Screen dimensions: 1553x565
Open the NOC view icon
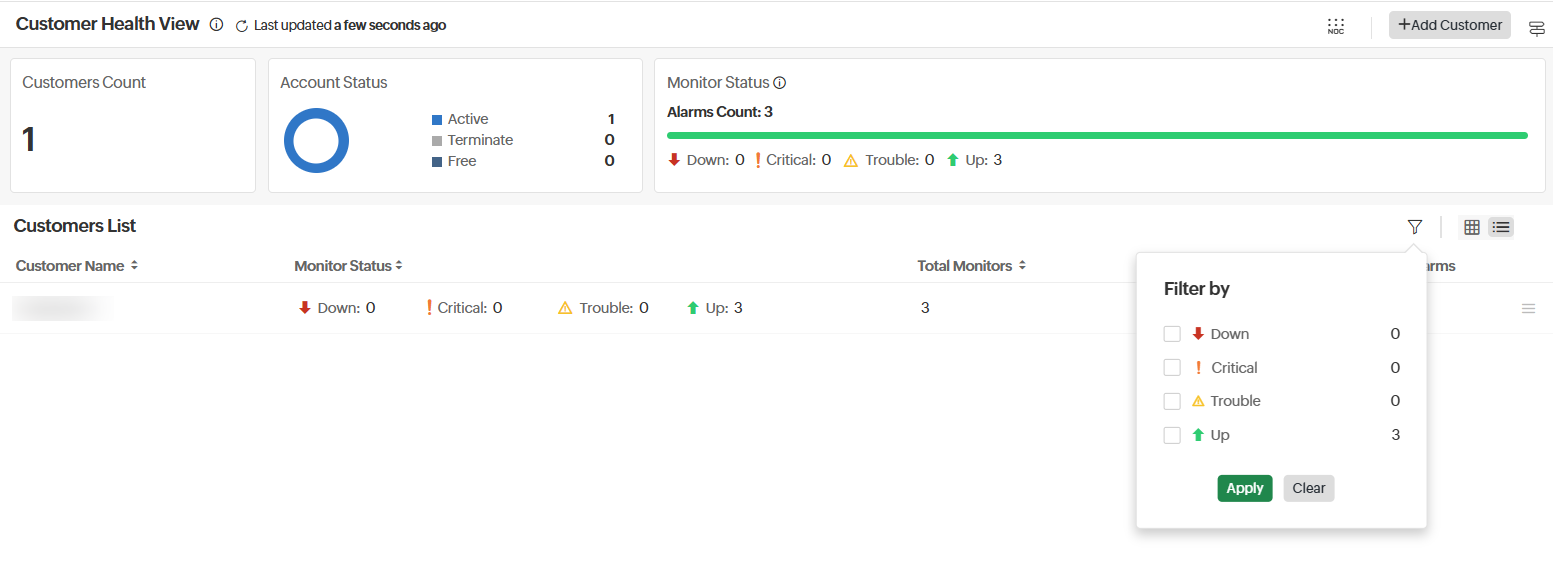tap(1335, 26)
